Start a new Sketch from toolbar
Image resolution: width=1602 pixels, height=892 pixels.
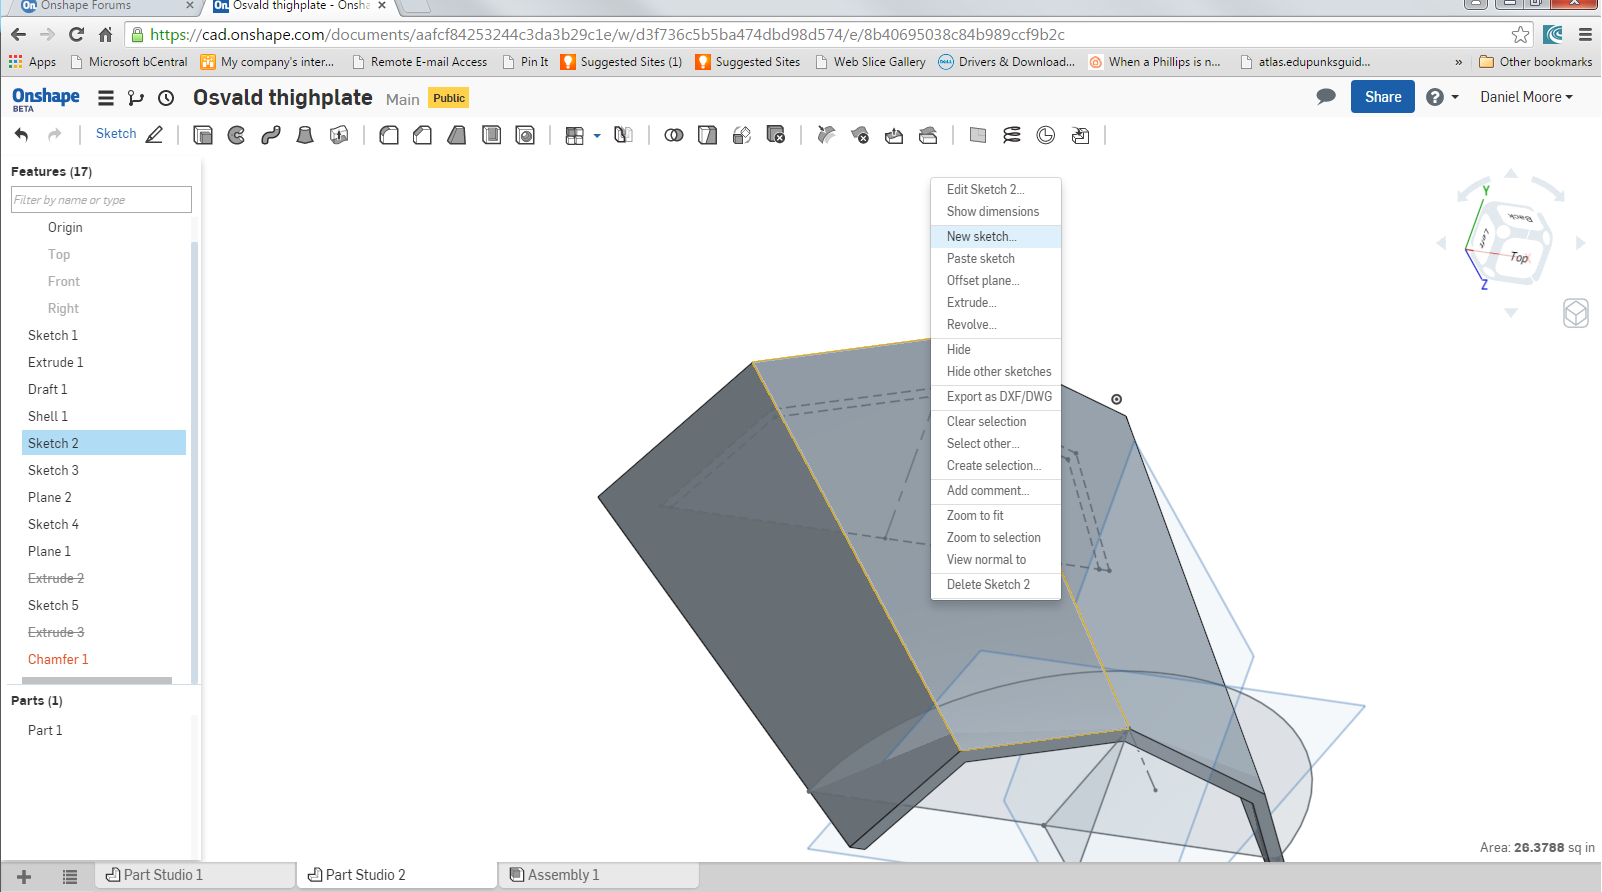(129, 134)
